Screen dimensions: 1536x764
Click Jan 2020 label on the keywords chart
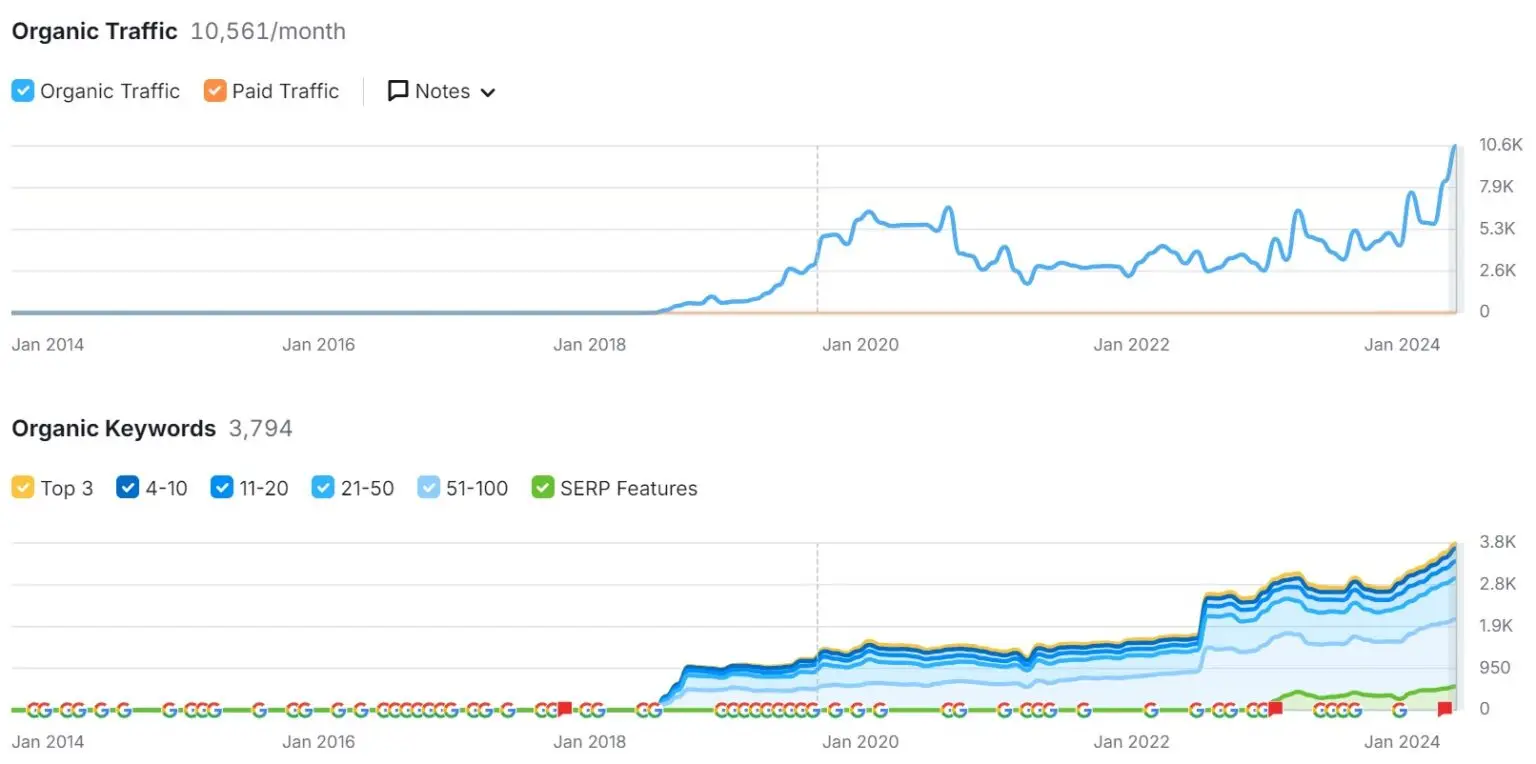[860, 742]
